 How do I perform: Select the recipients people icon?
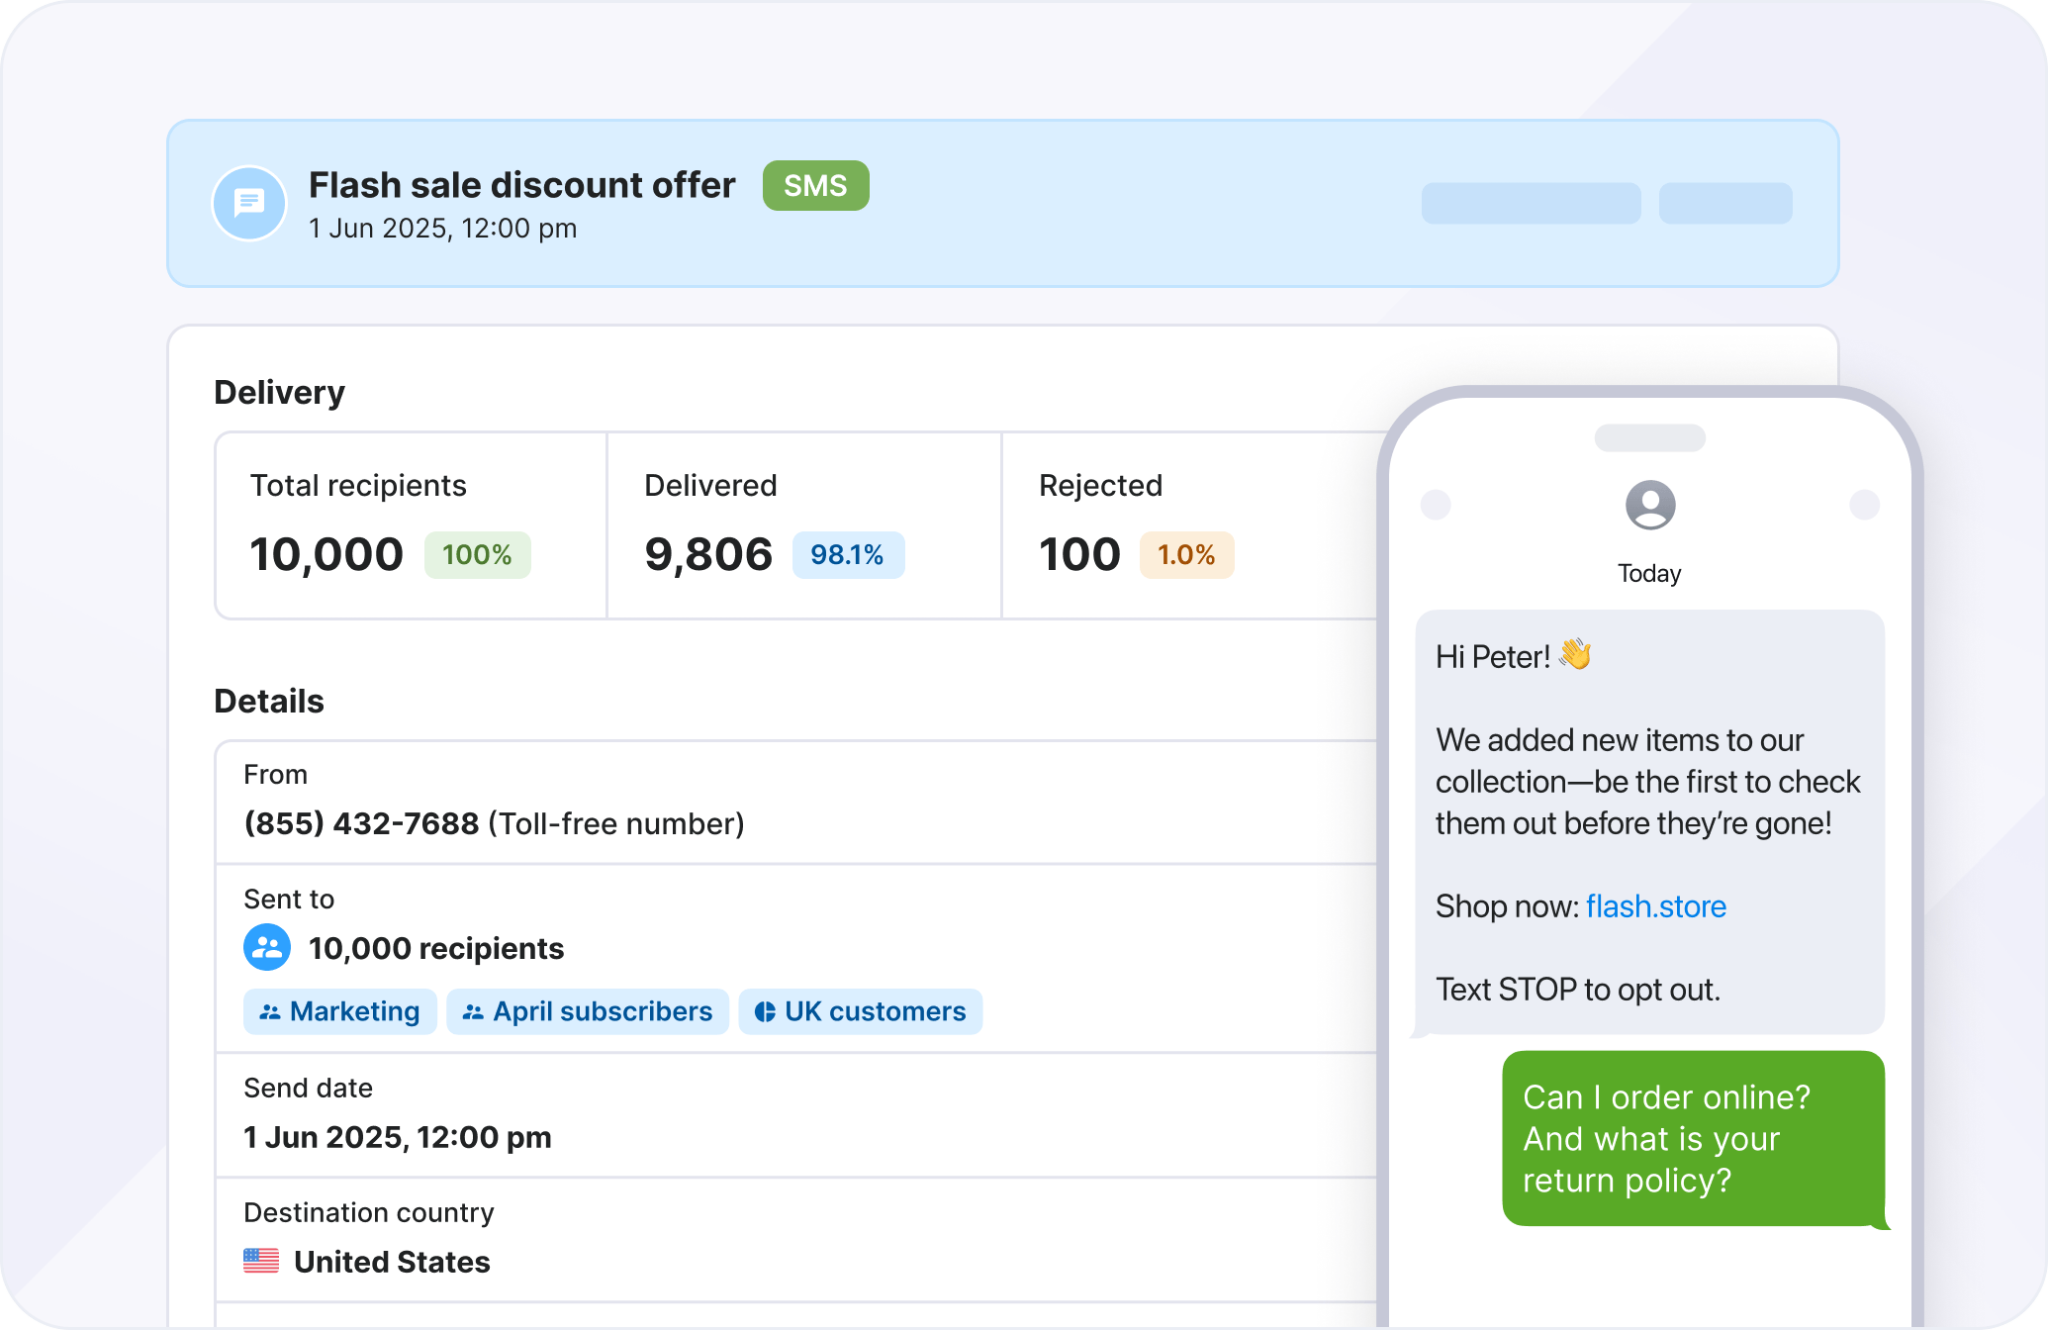tap(265, 947)
